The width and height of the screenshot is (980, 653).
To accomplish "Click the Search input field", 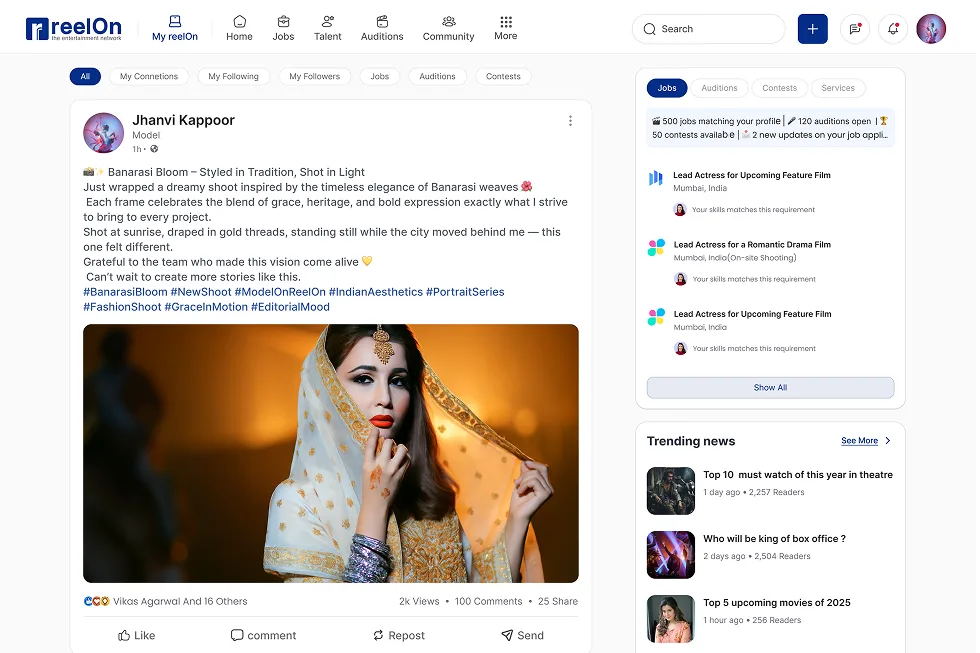I will [708, 29].
